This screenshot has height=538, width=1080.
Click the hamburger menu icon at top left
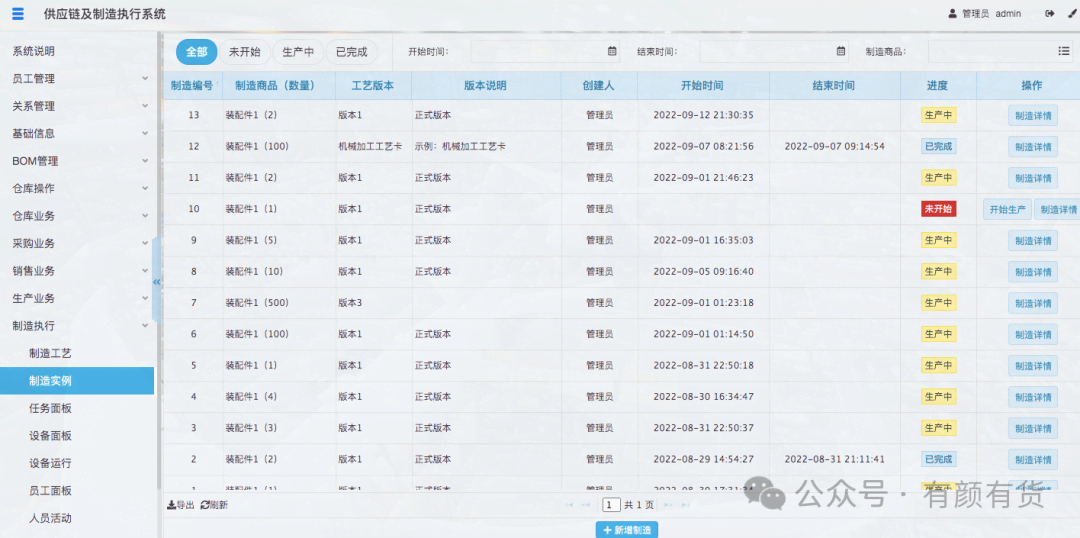17,14
